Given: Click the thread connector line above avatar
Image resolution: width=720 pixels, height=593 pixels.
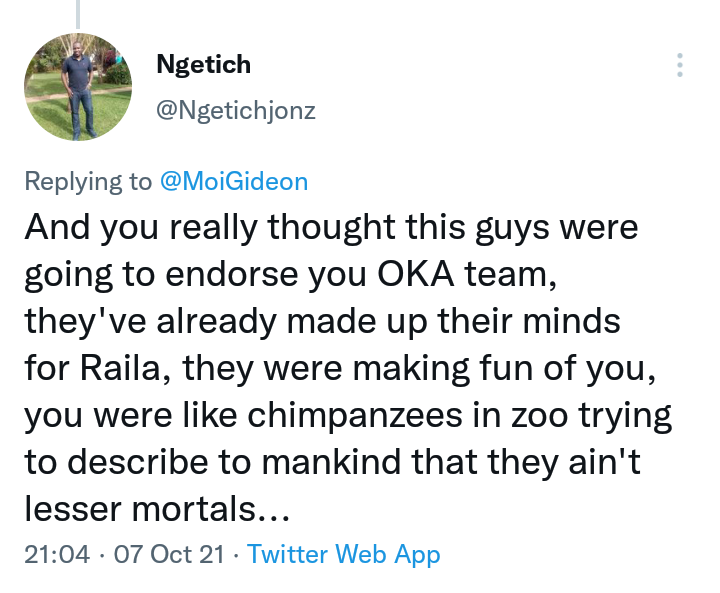Looking at the screenshot, I should coord(78,12).
